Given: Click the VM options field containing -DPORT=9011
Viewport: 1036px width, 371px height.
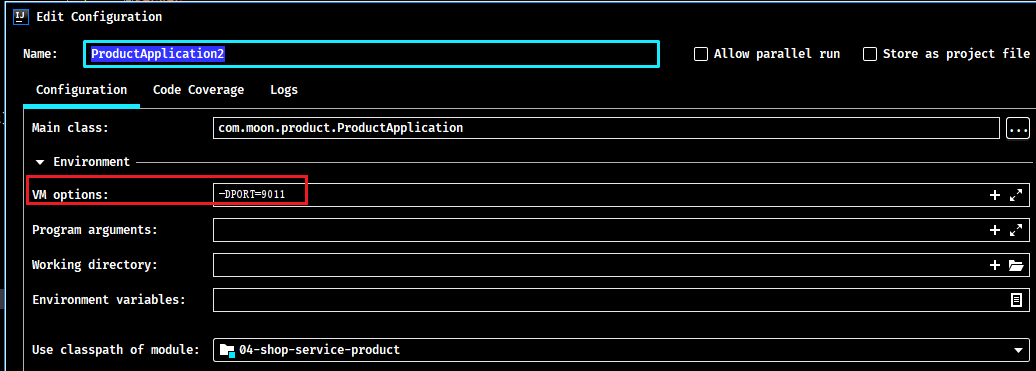Looking at the screenshot, I should (621, 195).
